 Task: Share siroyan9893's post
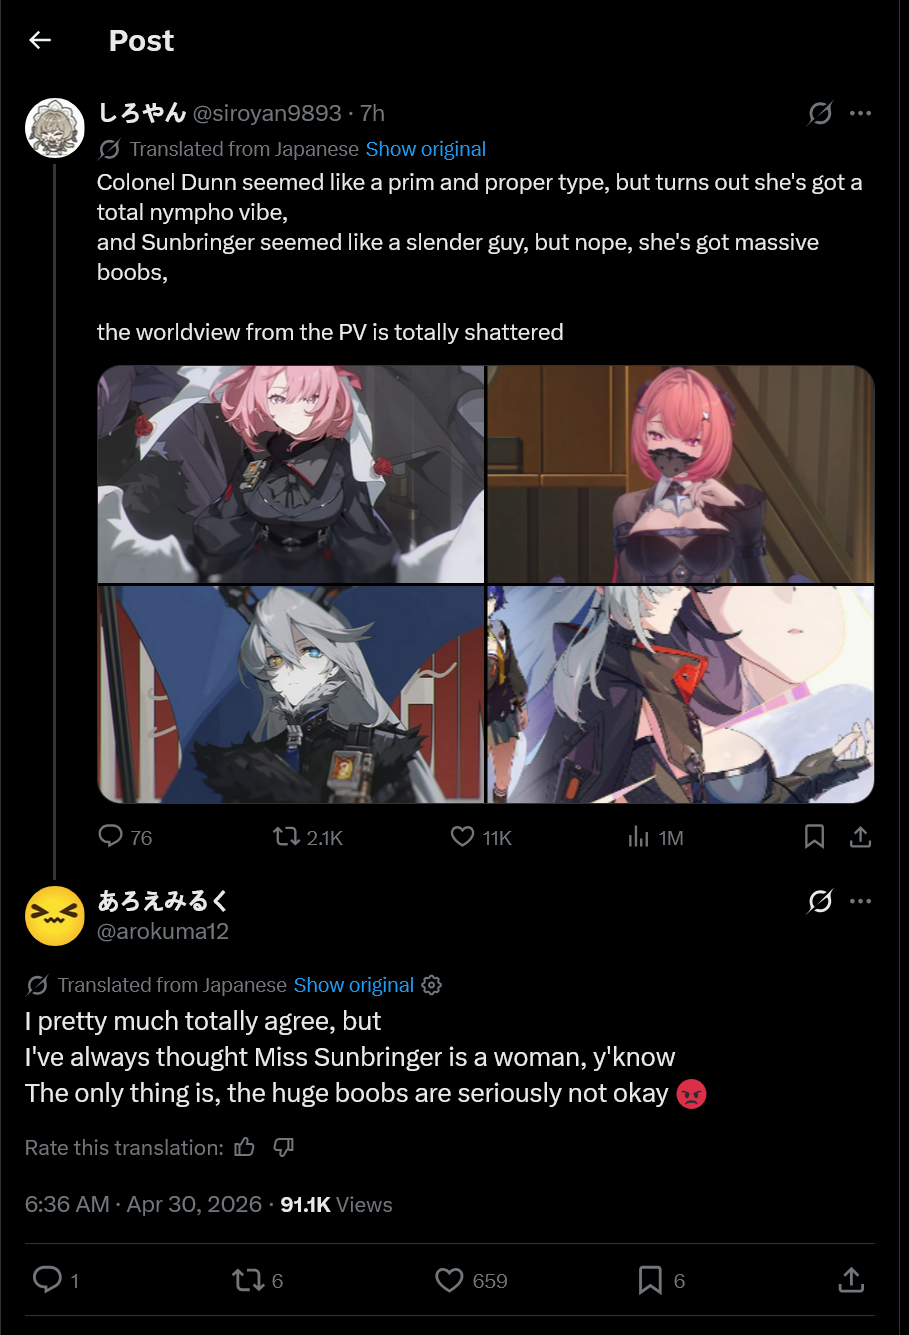coord(860,836)
